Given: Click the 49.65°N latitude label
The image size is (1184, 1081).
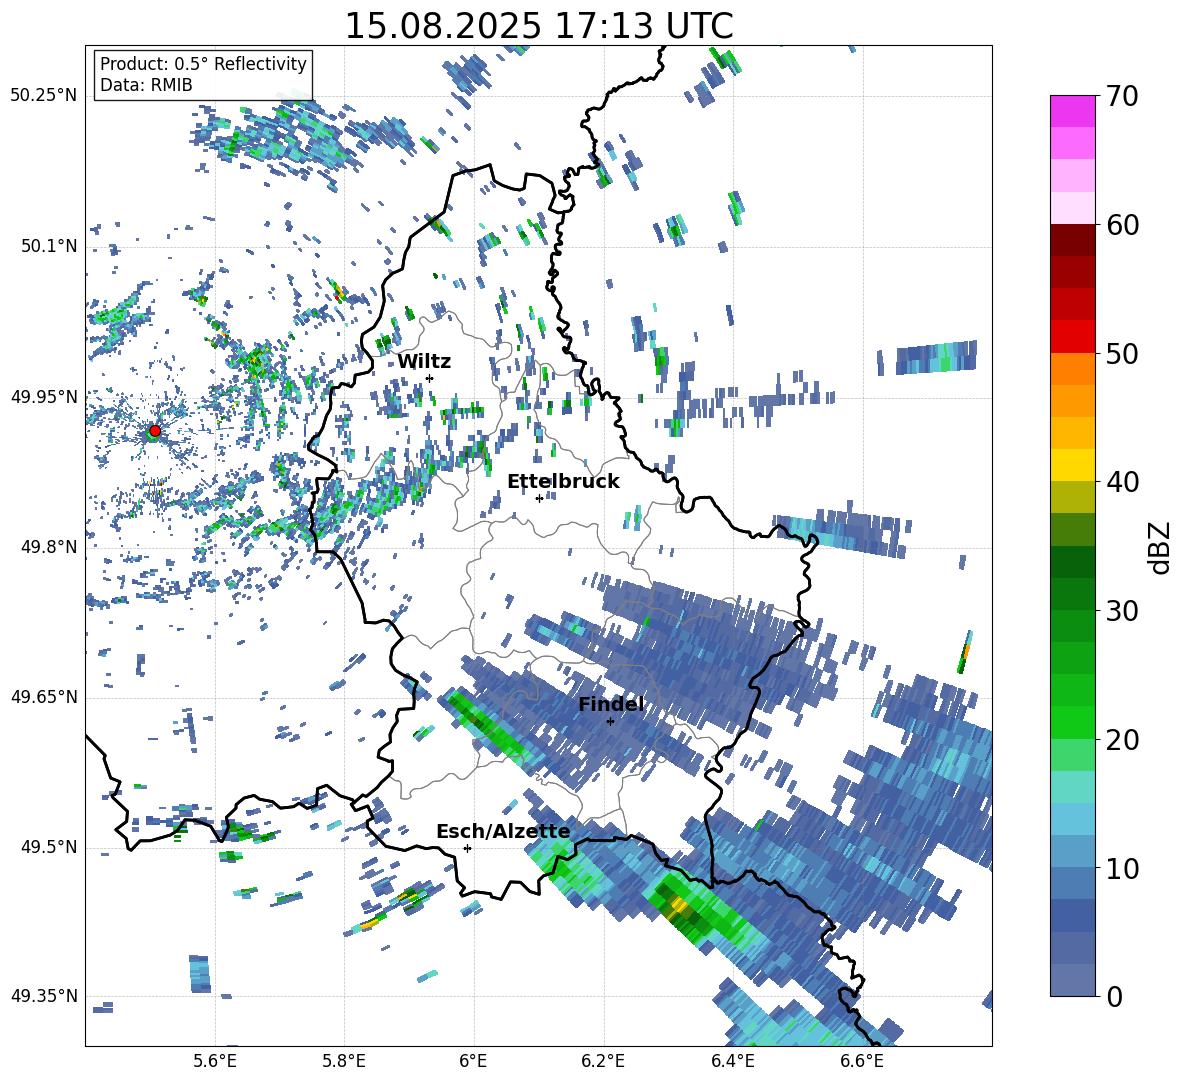Looking at the screenshot, I should (44, 697).
